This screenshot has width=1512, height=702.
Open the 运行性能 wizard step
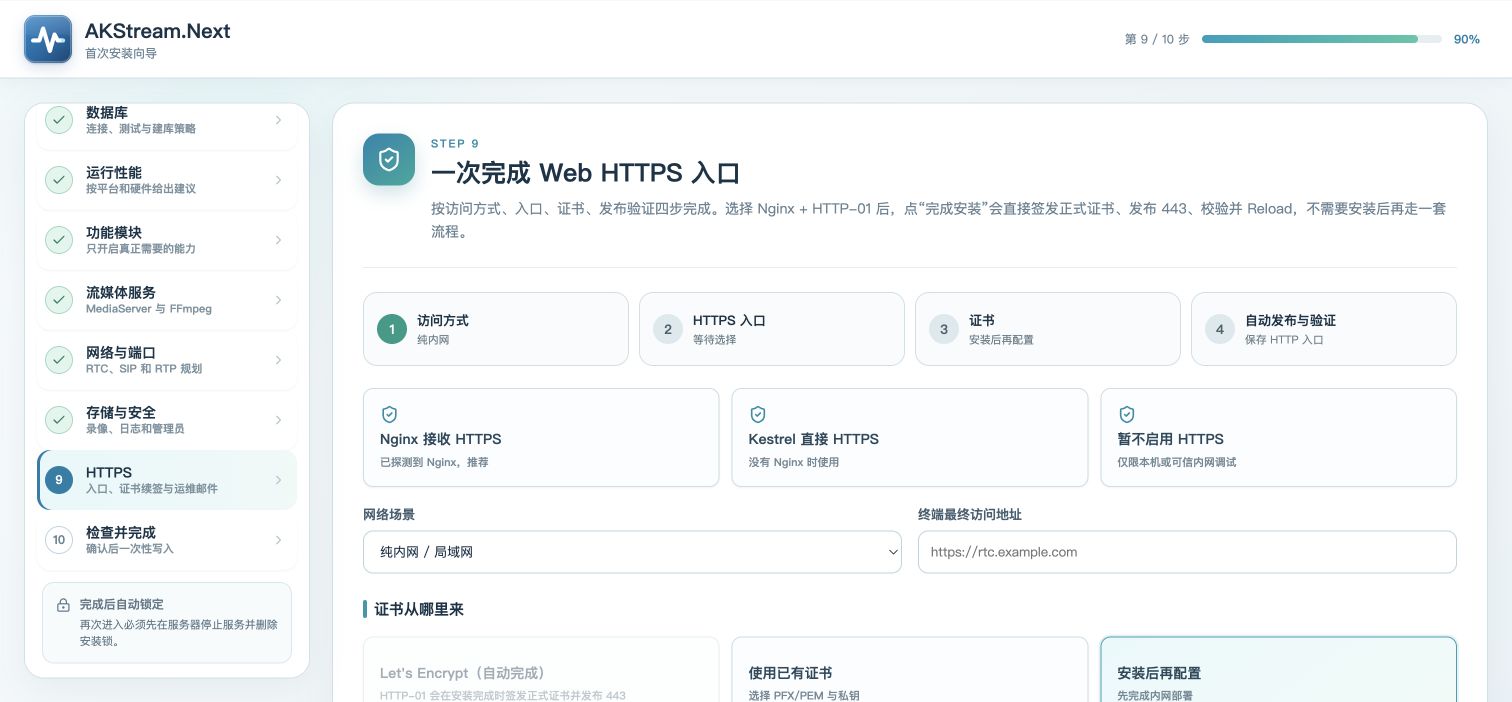(167, 180)
